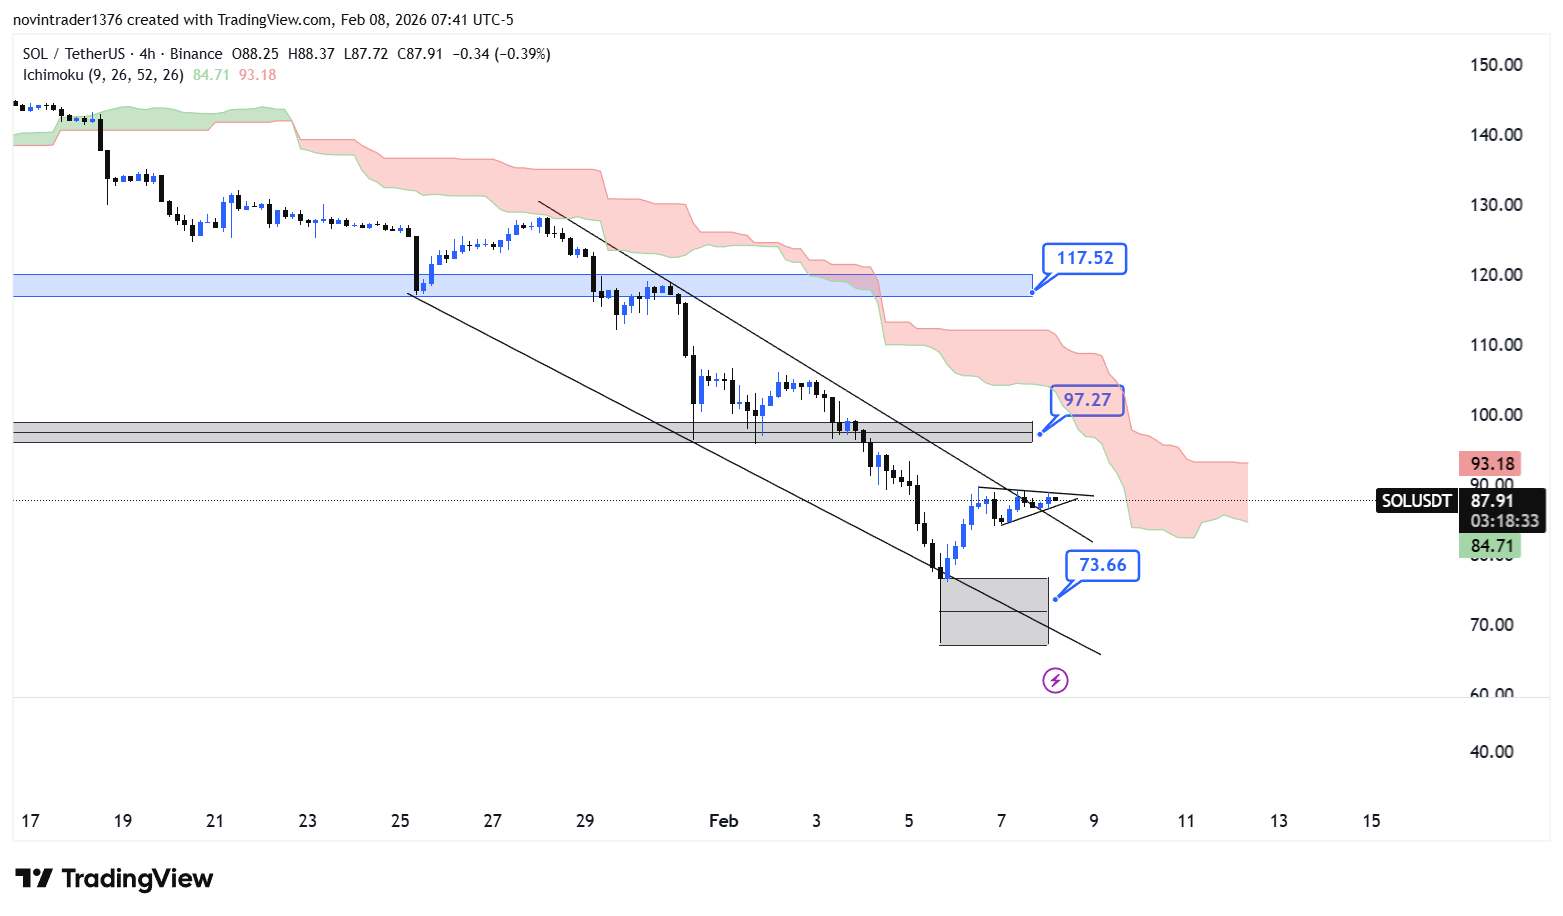This screenshot has height=916, width=1563.
Task: Click the SOL / TetherUS chart title
Action: point(74,54)
